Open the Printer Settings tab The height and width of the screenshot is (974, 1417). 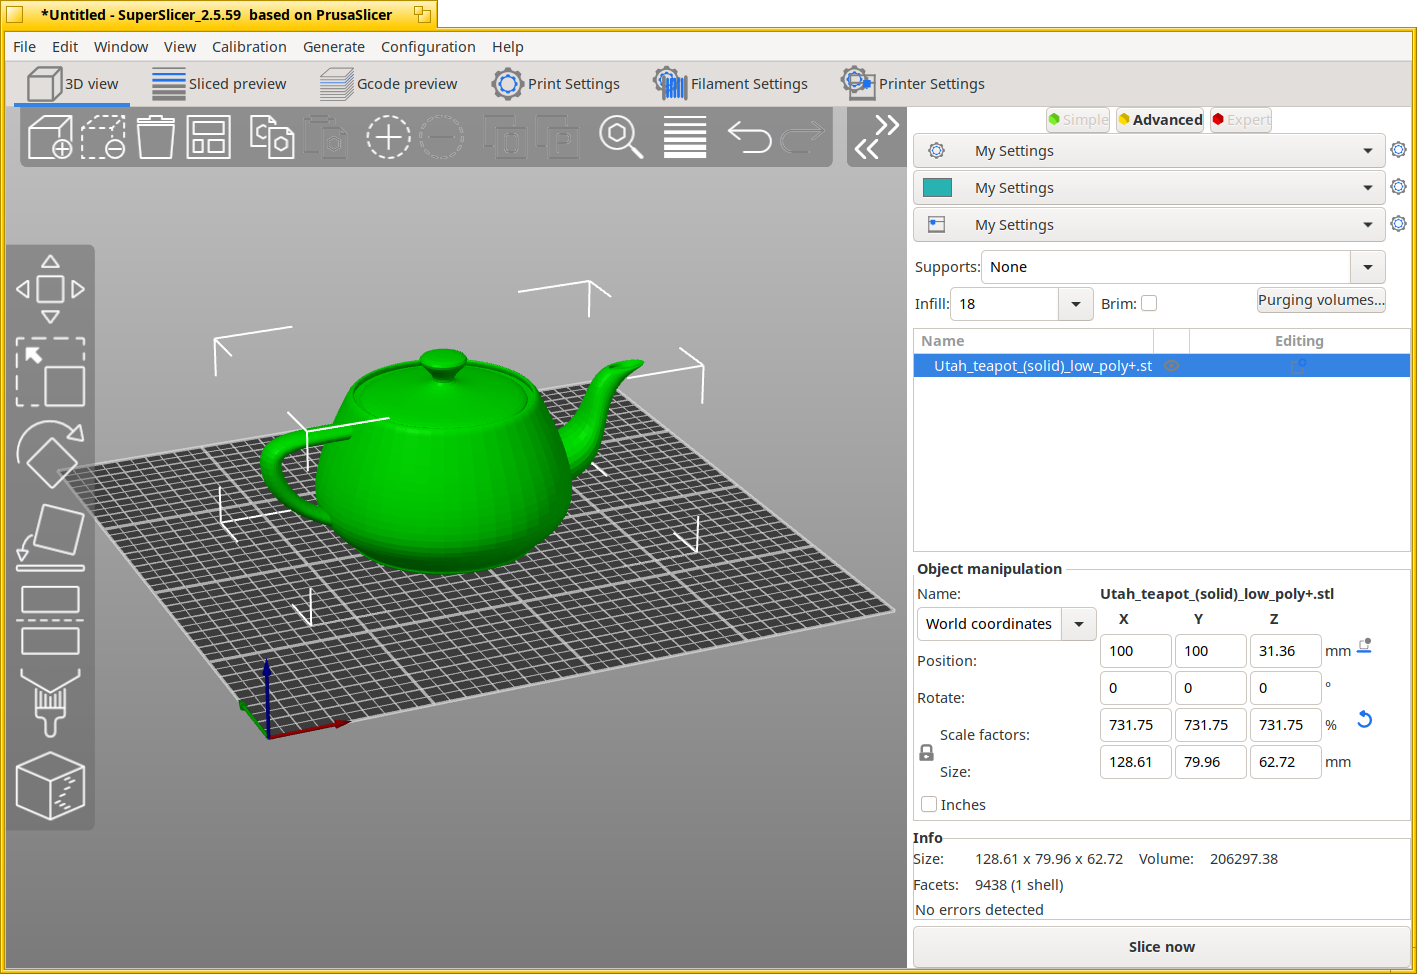click(913, 84)
